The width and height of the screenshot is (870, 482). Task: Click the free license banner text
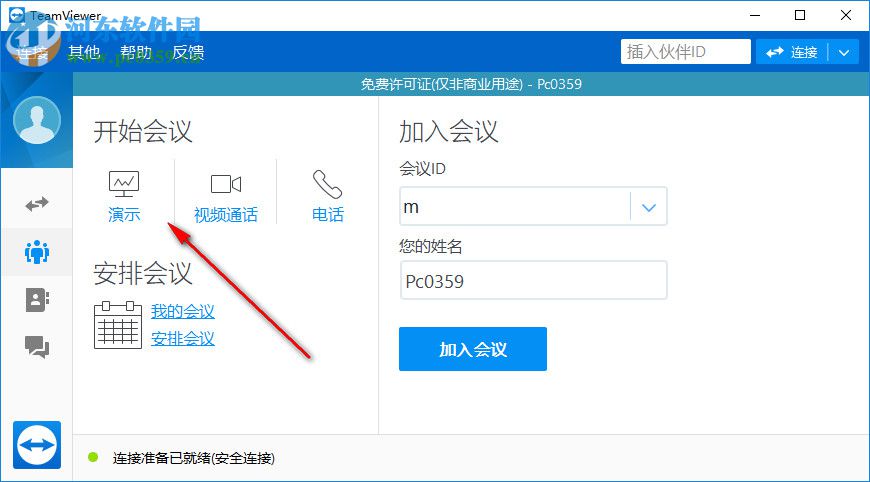pyautogui.click(x=471, y=84)
